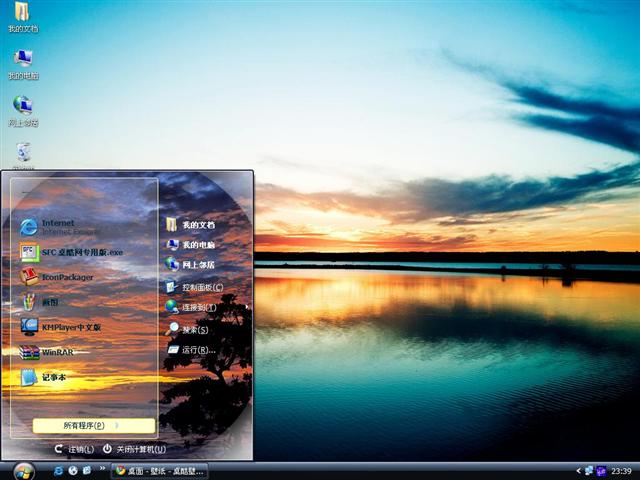This screenshot has height=480, width=640.
Task: Expand the 连接到(T) submenu
Action: [207, 307]
